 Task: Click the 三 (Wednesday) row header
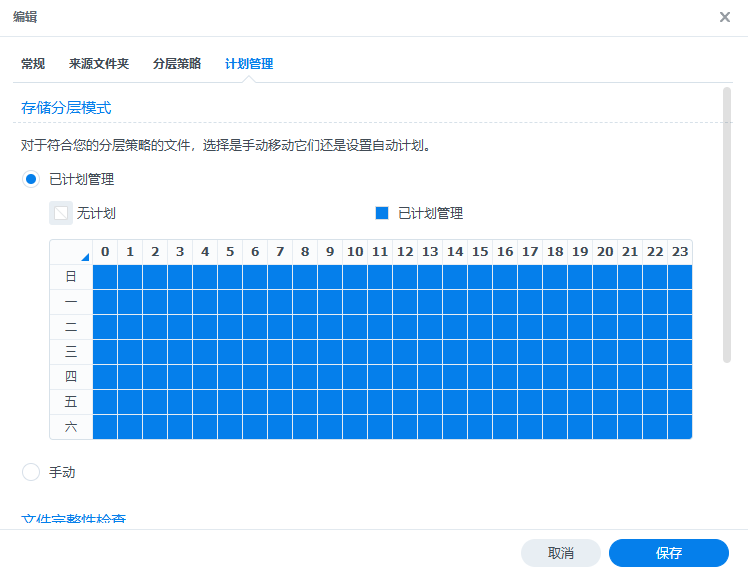71,352
